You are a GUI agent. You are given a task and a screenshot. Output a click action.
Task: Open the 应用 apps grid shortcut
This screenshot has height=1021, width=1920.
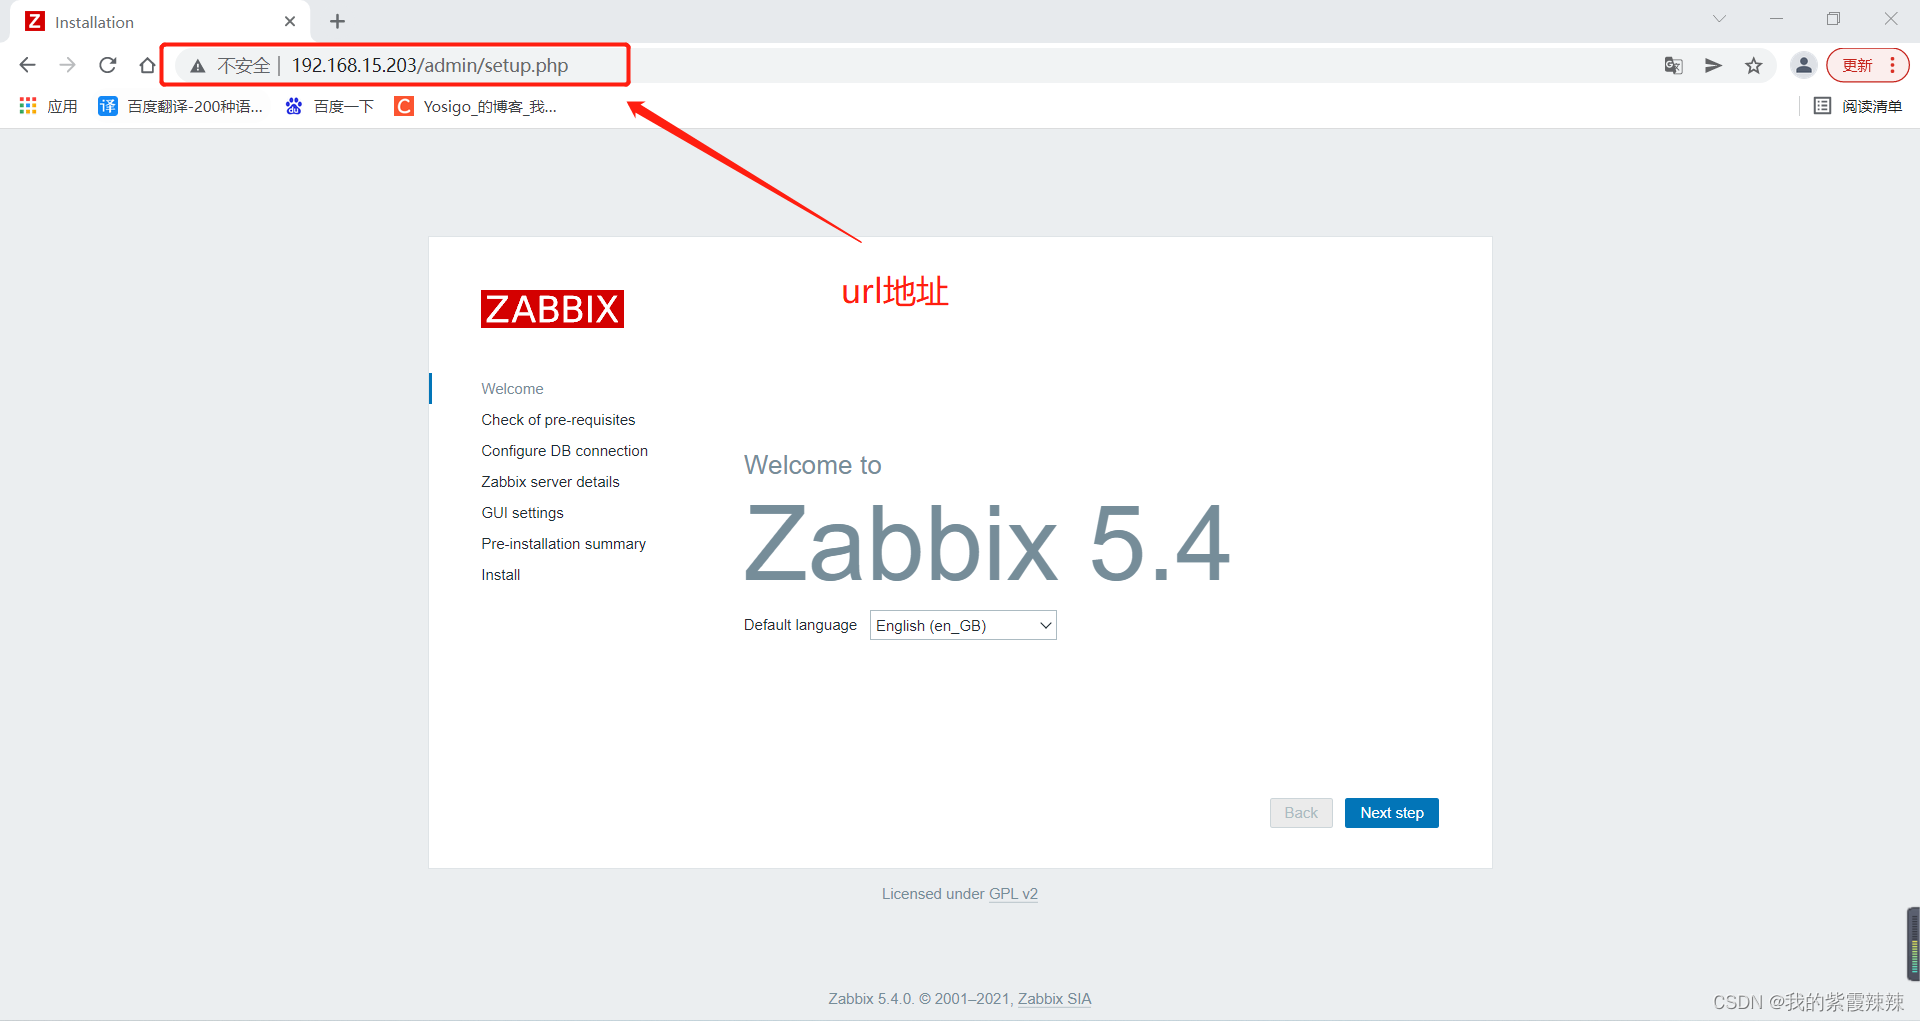[48, 106]
